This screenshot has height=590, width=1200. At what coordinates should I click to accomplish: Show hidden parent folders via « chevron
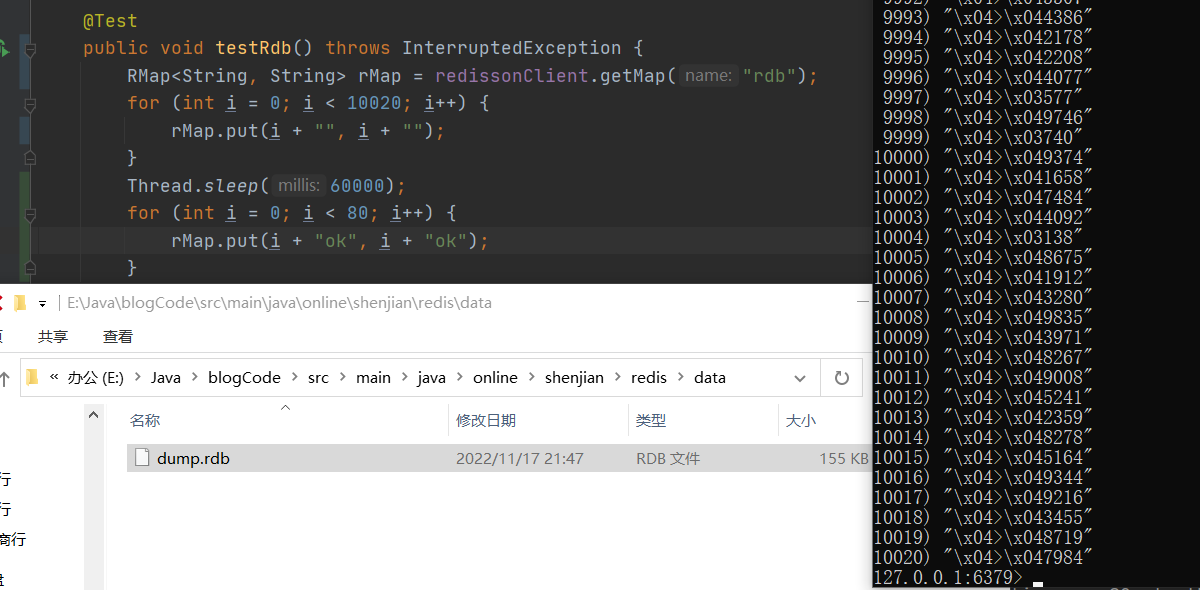(x=54, y=377)
